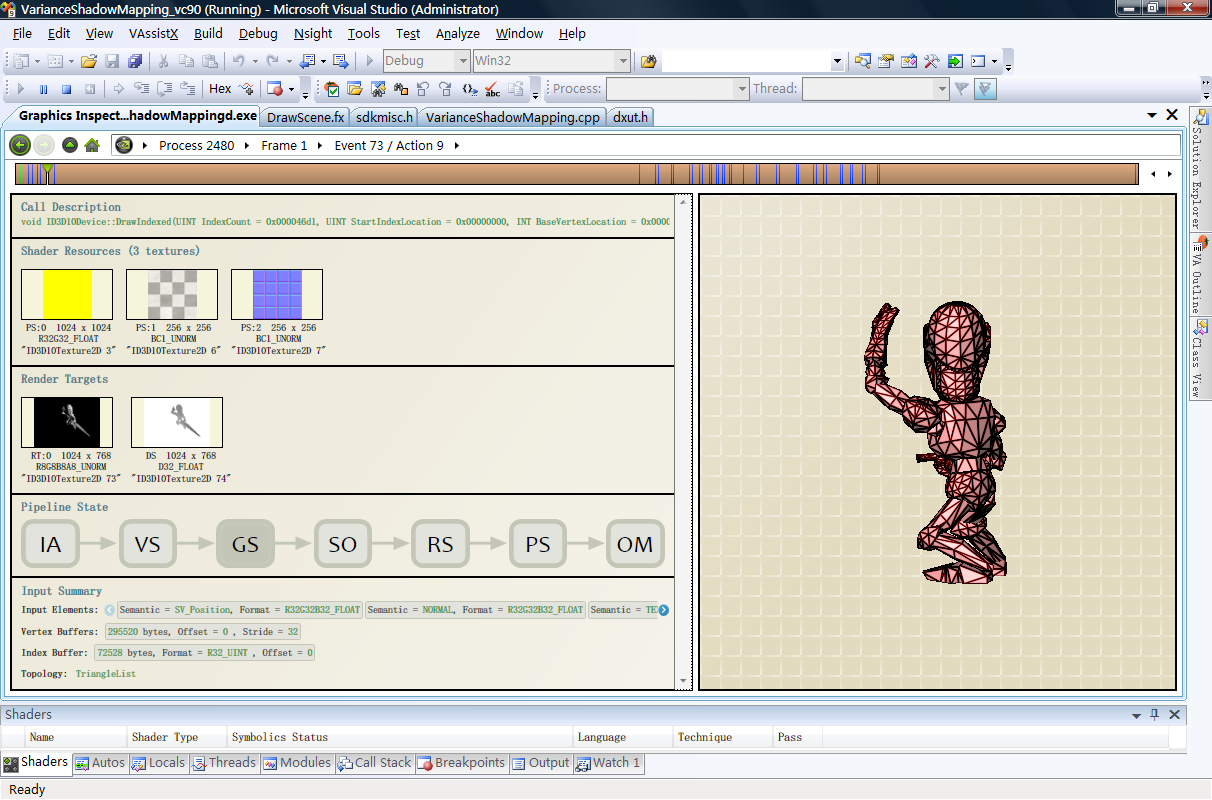Click the Input Elements scroll left arrow
The image size is (1212, 800).
(110, 610)
